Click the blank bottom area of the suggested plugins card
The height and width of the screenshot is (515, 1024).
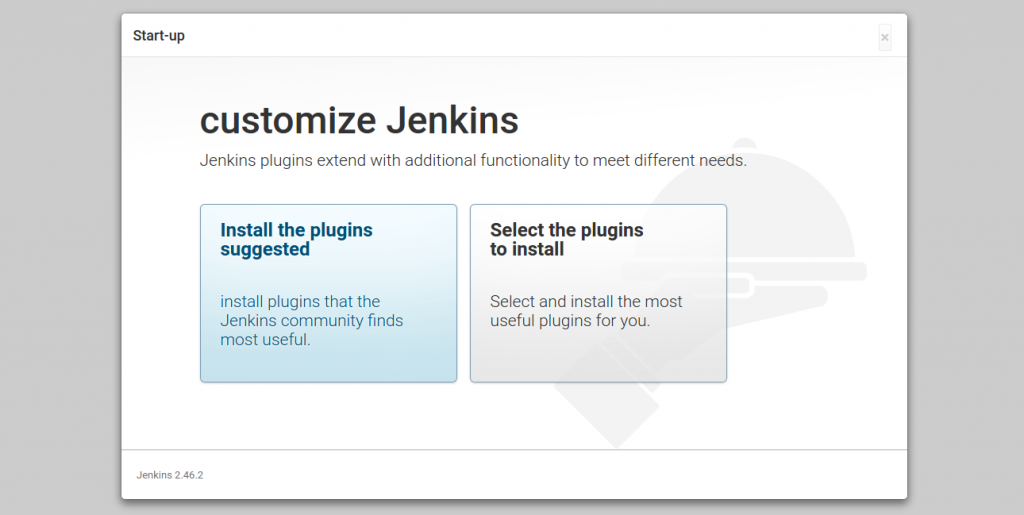(328, 366)
